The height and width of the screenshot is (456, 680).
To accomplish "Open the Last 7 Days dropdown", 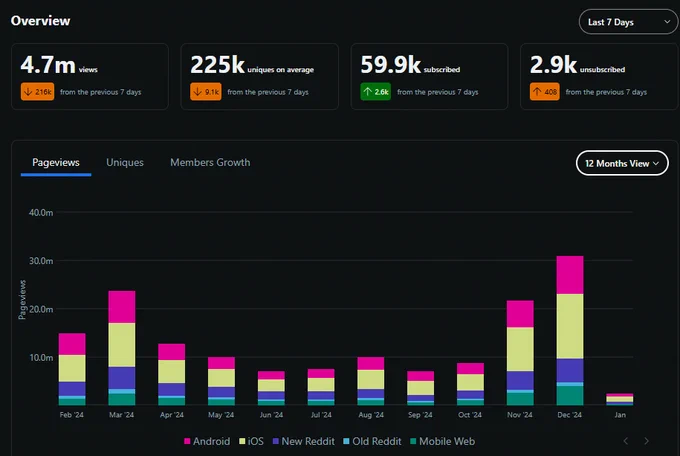I will 628,22.
